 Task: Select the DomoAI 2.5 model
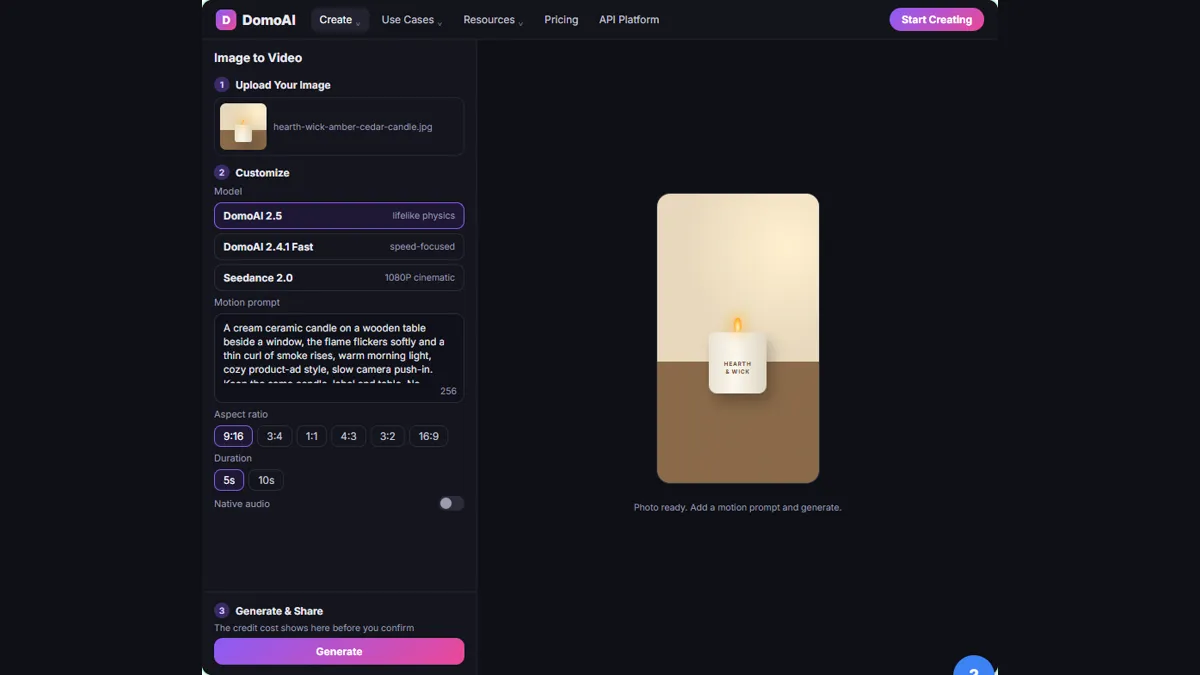click(x=339, y=216)
